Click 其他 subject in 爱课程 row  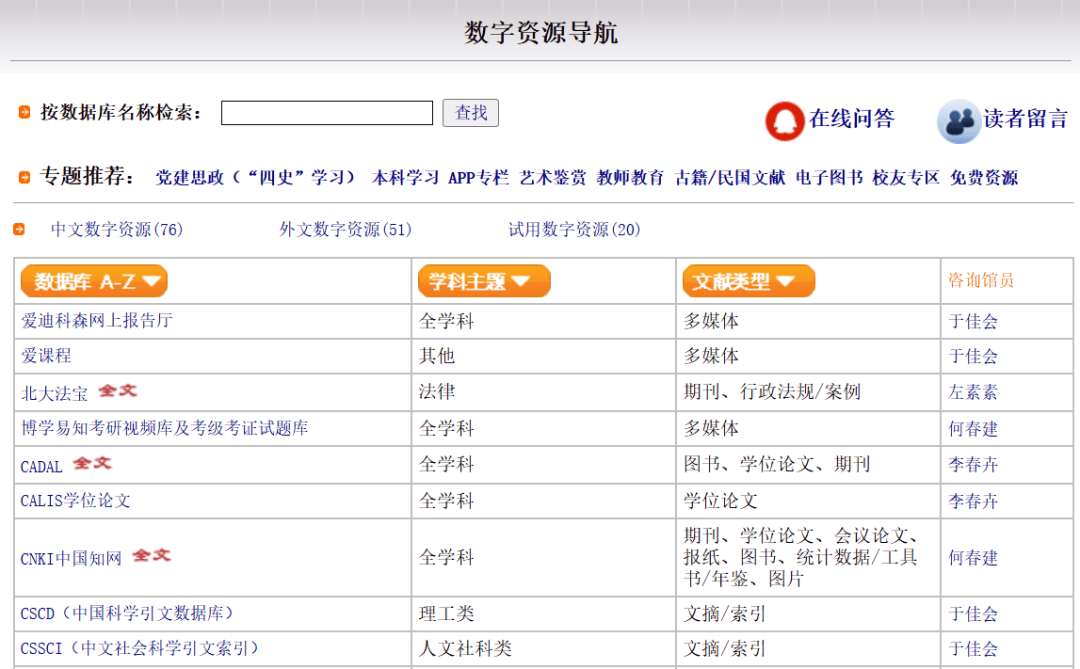[x=437, y=356]
